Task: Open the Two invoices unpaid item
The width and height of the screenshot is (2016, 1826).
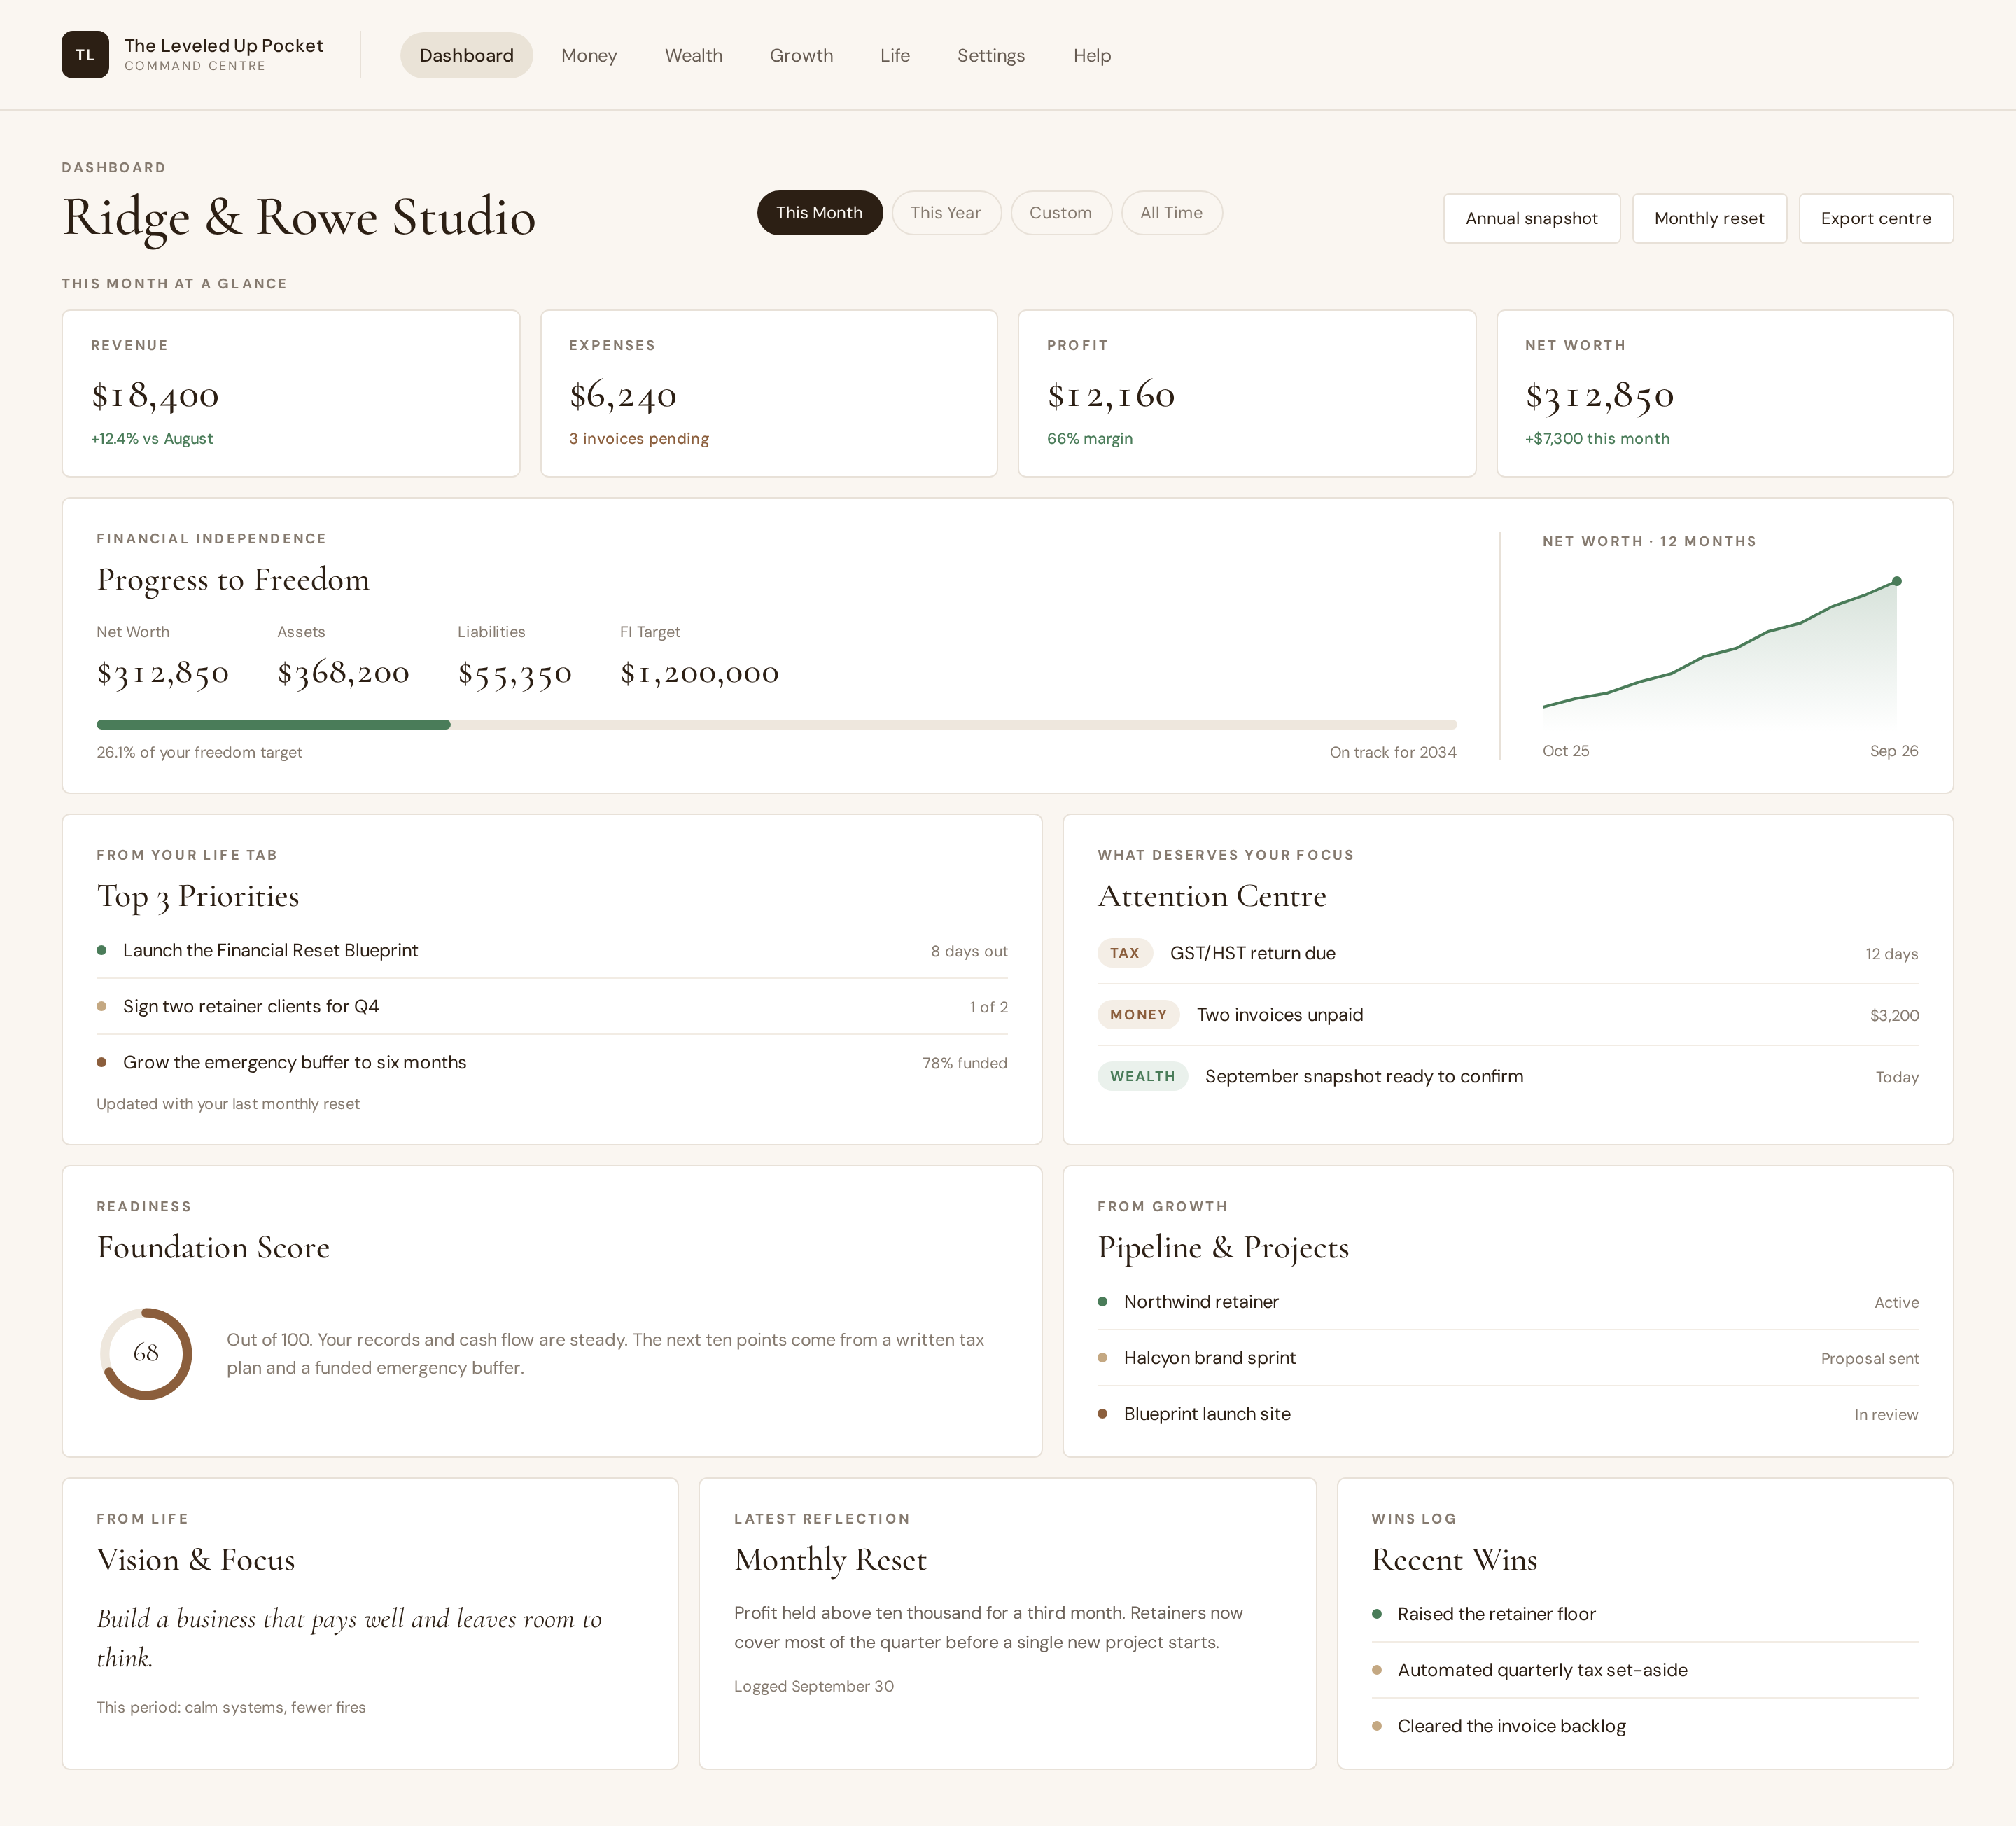Action: (1508, 1015)
